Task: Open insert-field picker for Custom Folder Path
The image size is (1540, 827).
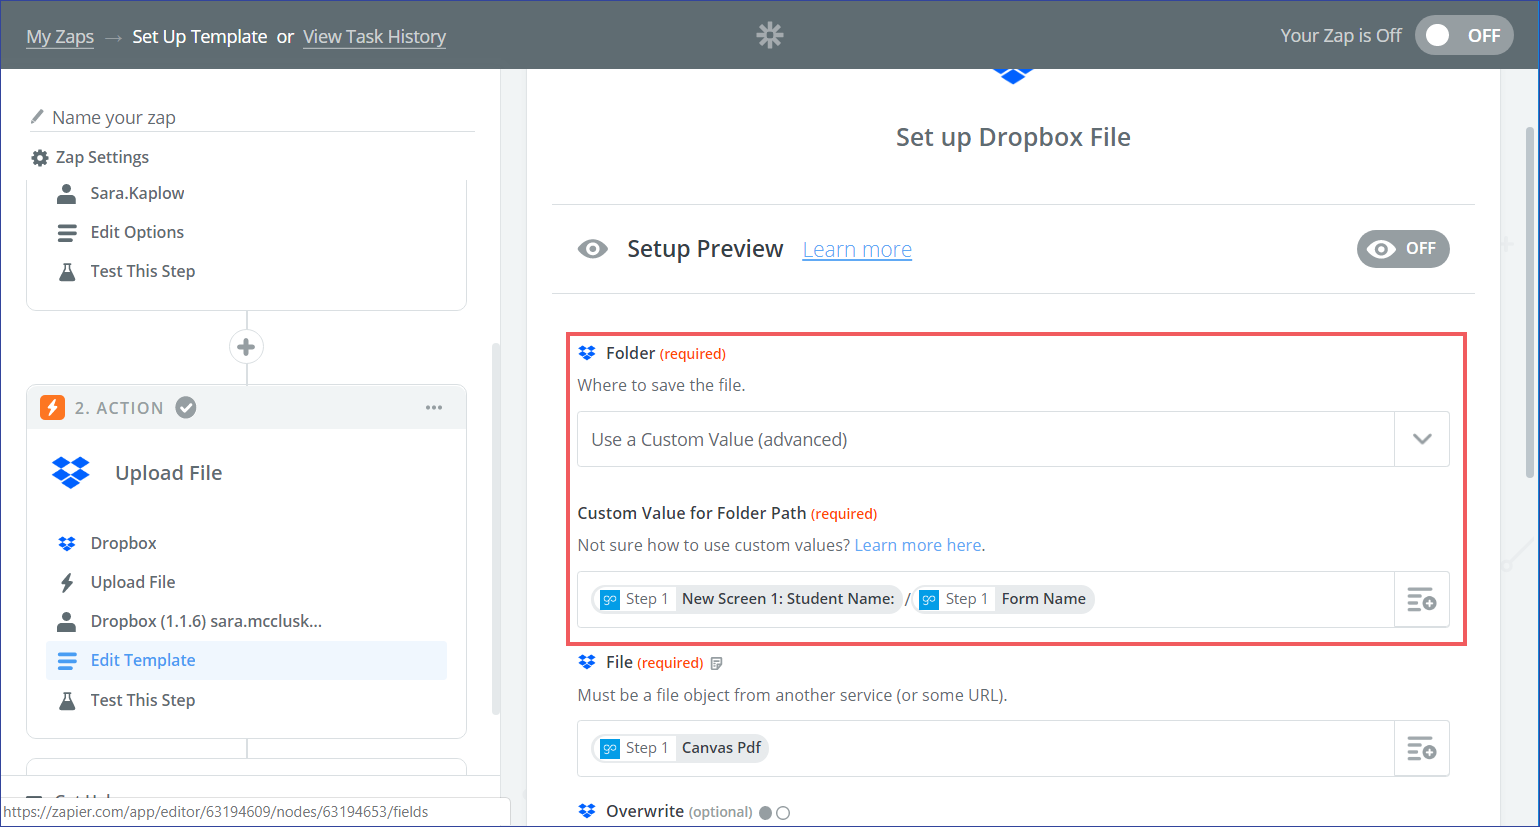Action: (1421, 599)
